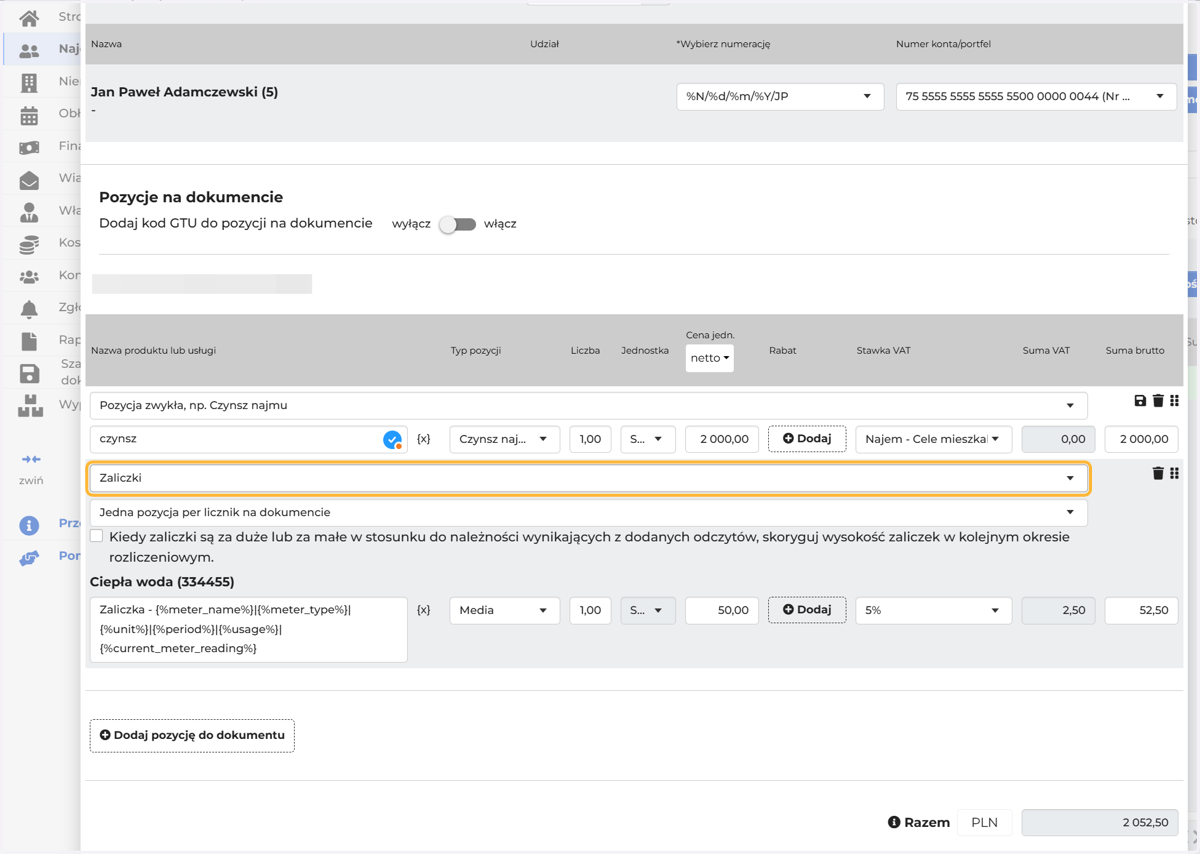Open the bank account number dropdown
The height and width of the screenshot is (854, 1200).
1036,96
